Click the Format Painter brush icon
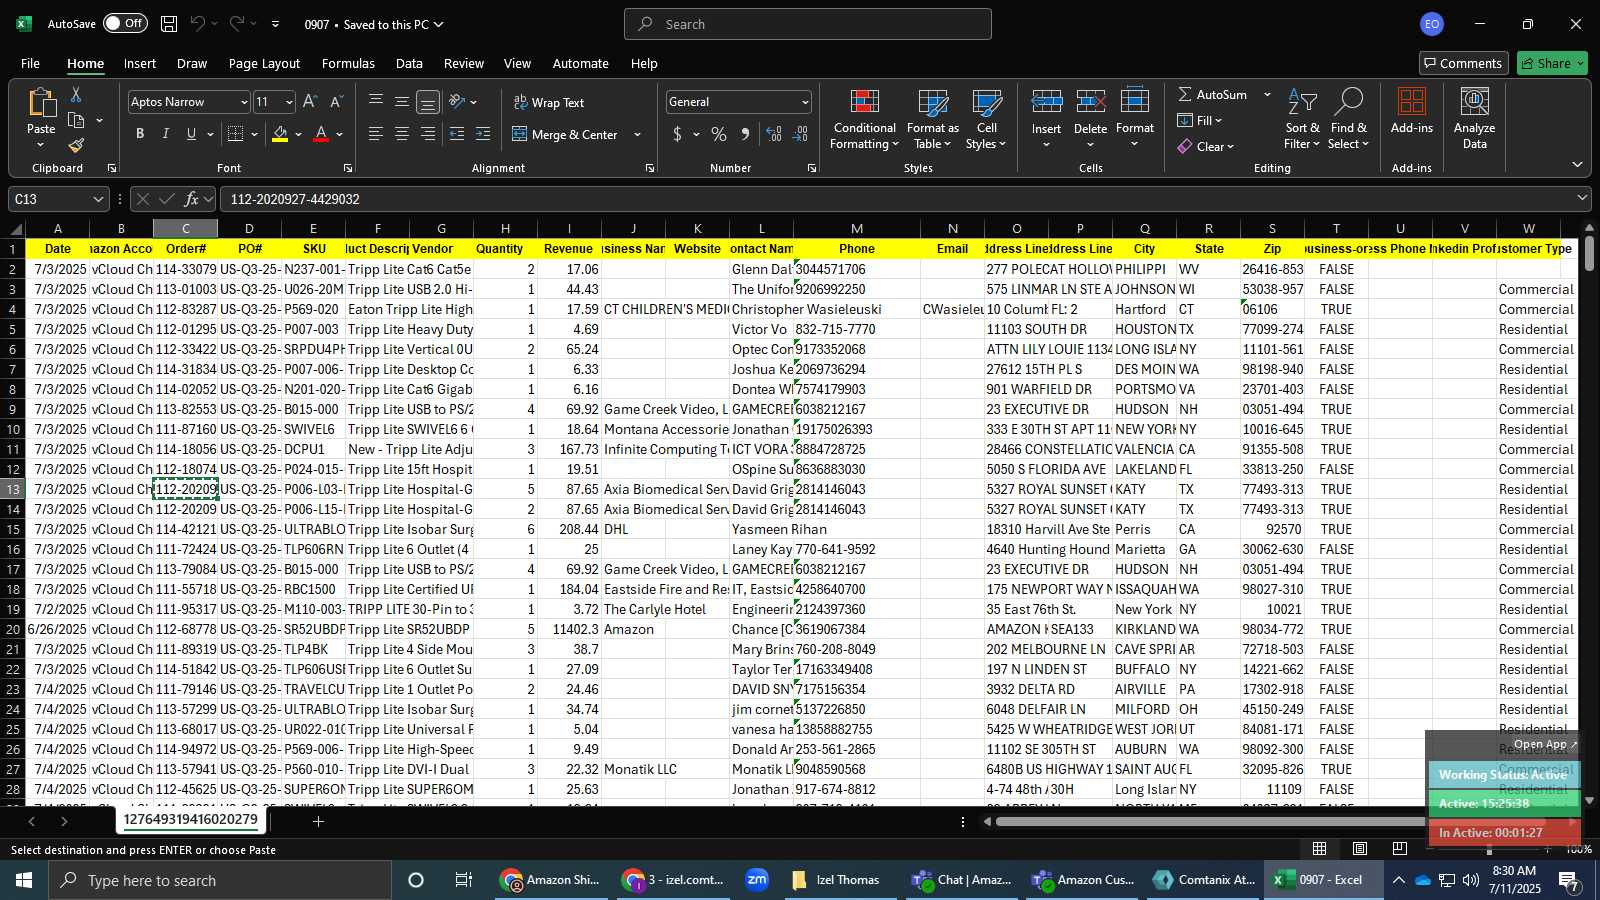 click(x=76, y=146)
